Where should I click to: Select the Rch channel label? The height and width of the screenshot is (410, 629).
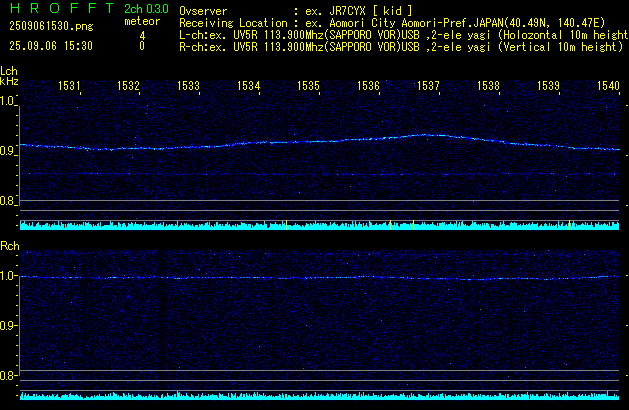10,246
